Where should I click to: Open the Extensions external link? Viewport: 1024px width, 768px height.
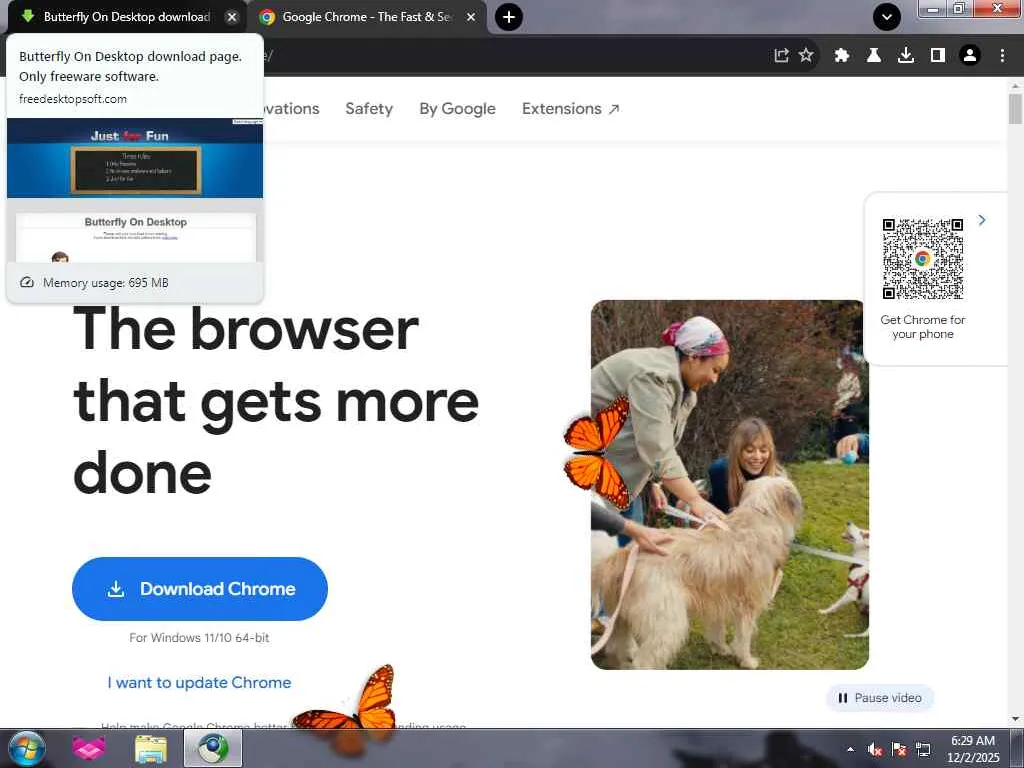pos(570,108)
